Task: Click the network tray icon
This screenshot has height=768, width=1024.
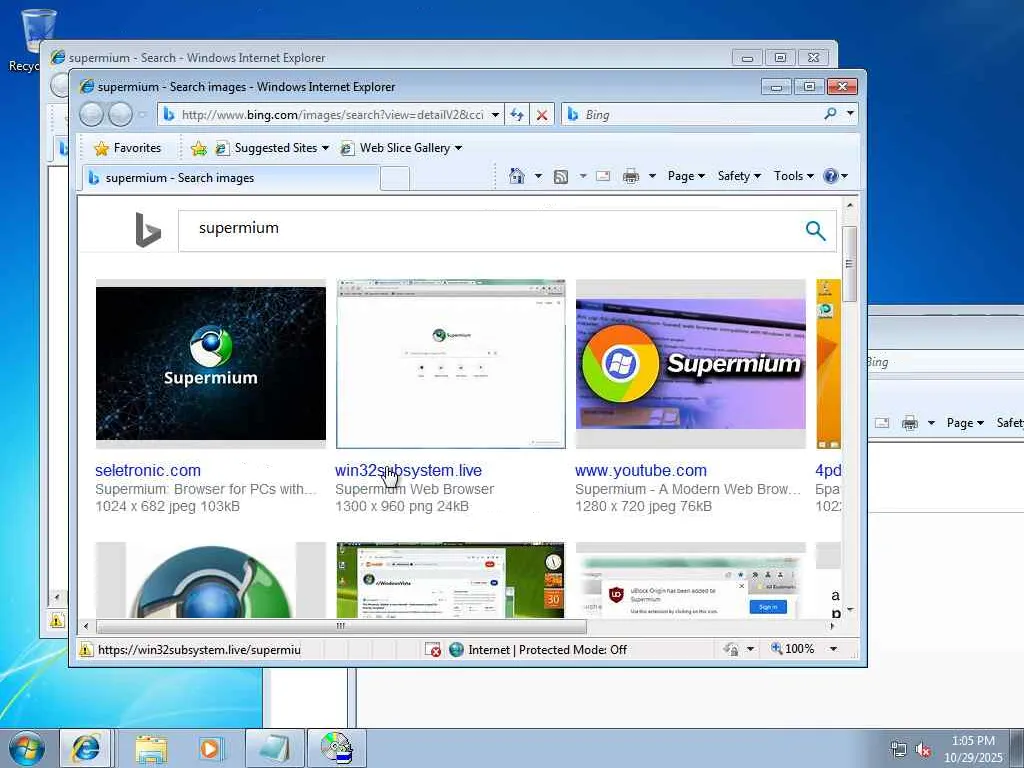Action: [x=899, y=750]
